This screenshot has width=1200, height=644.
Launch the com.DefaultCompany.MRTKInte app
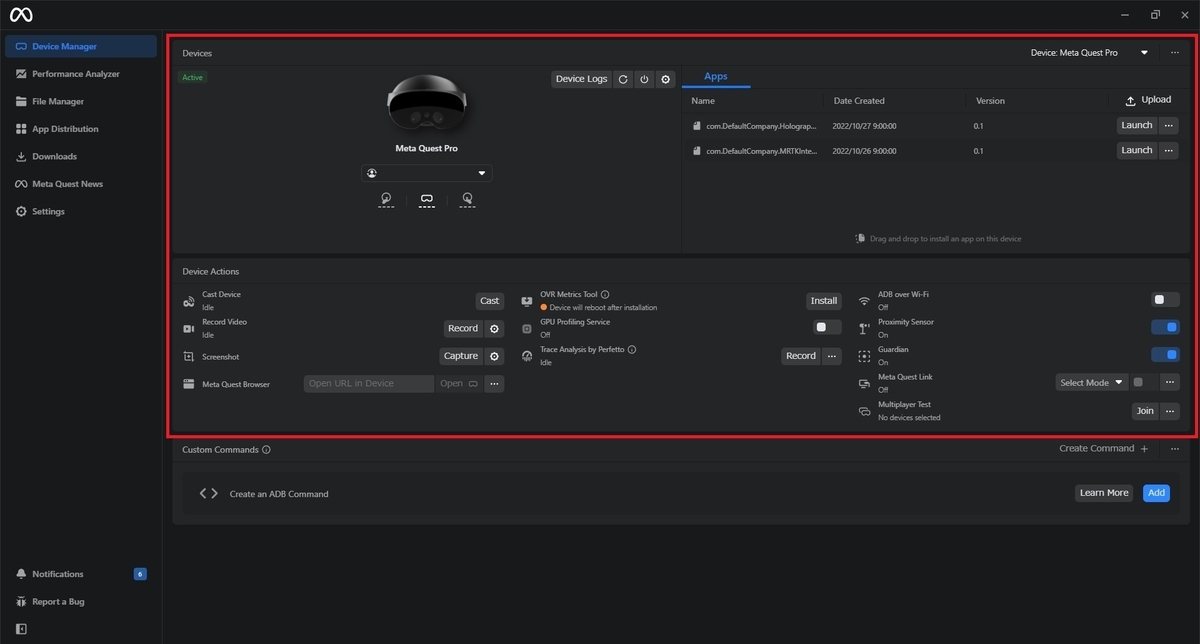[x=1137, y=150]
